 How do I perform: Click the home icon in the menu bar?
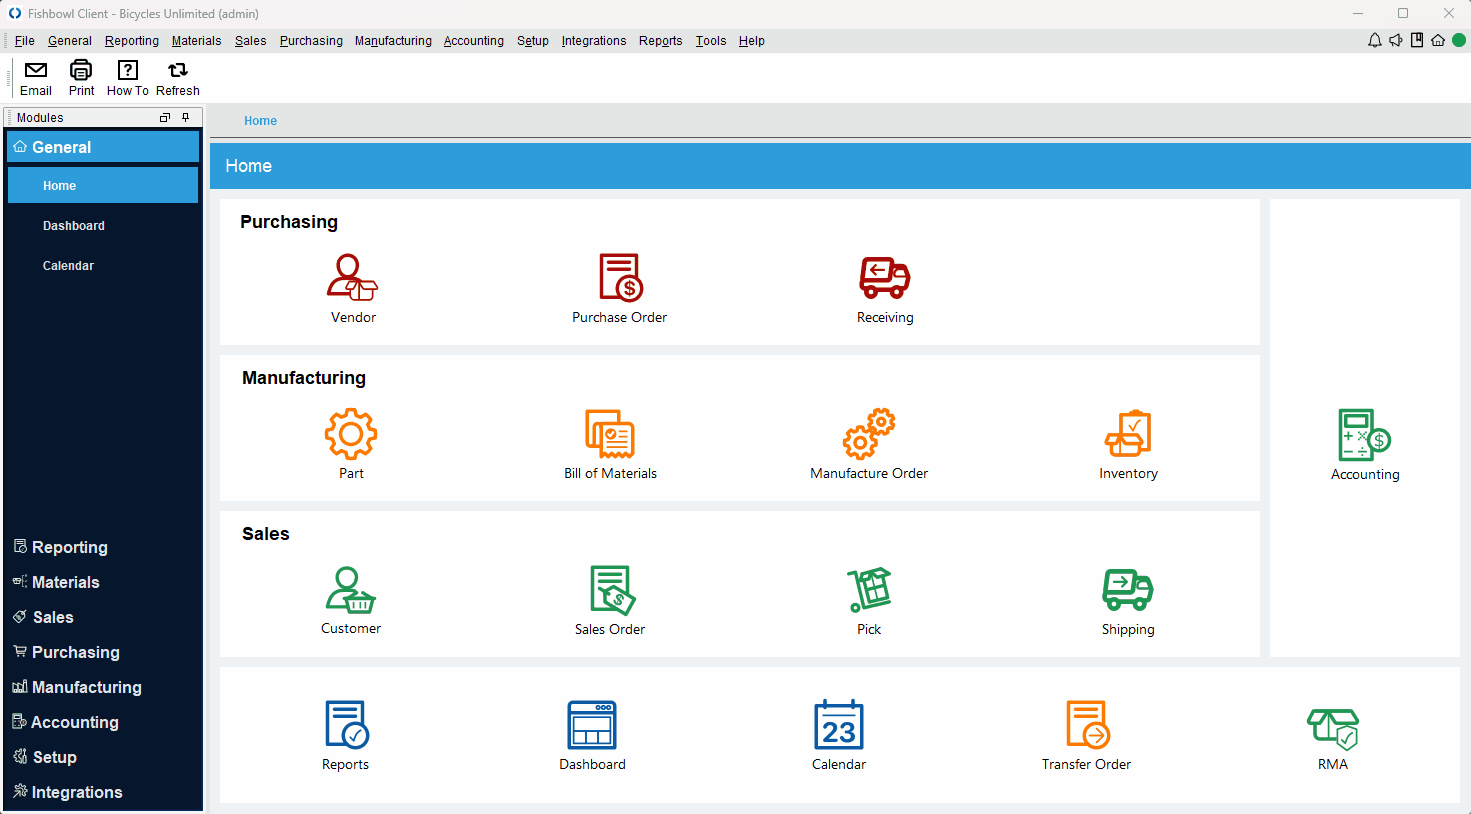pos(1438,41)
